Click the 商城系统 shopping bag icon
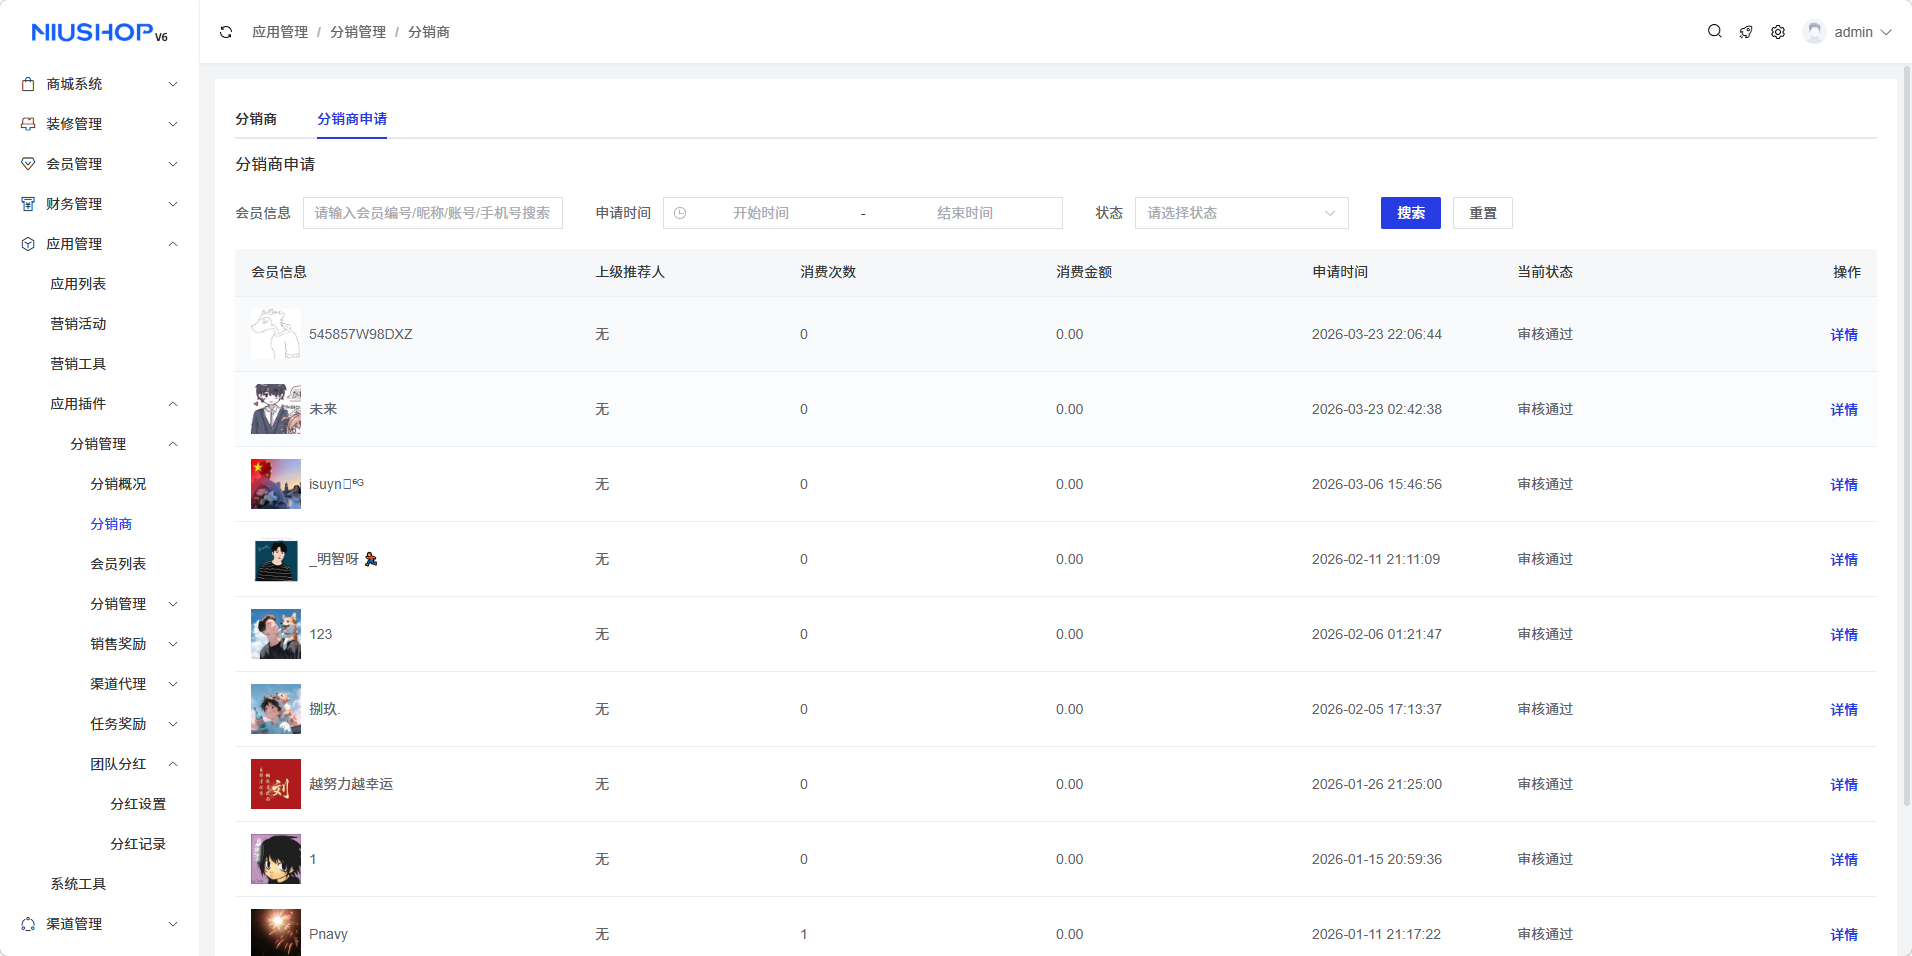The height and width of the screenshot is (956, 1912). click(28, 84)
